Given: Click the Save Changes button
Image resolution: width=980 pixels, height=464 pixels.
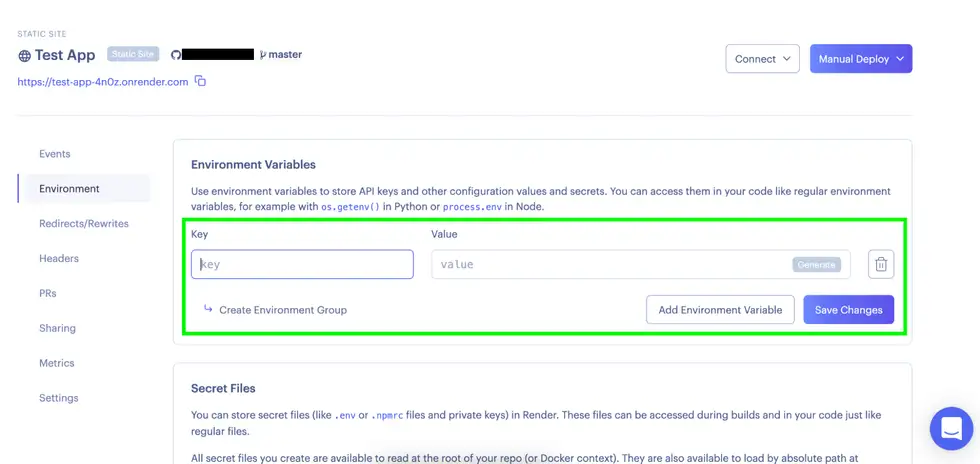Looking at the screenshot, I should pos(848,310).
